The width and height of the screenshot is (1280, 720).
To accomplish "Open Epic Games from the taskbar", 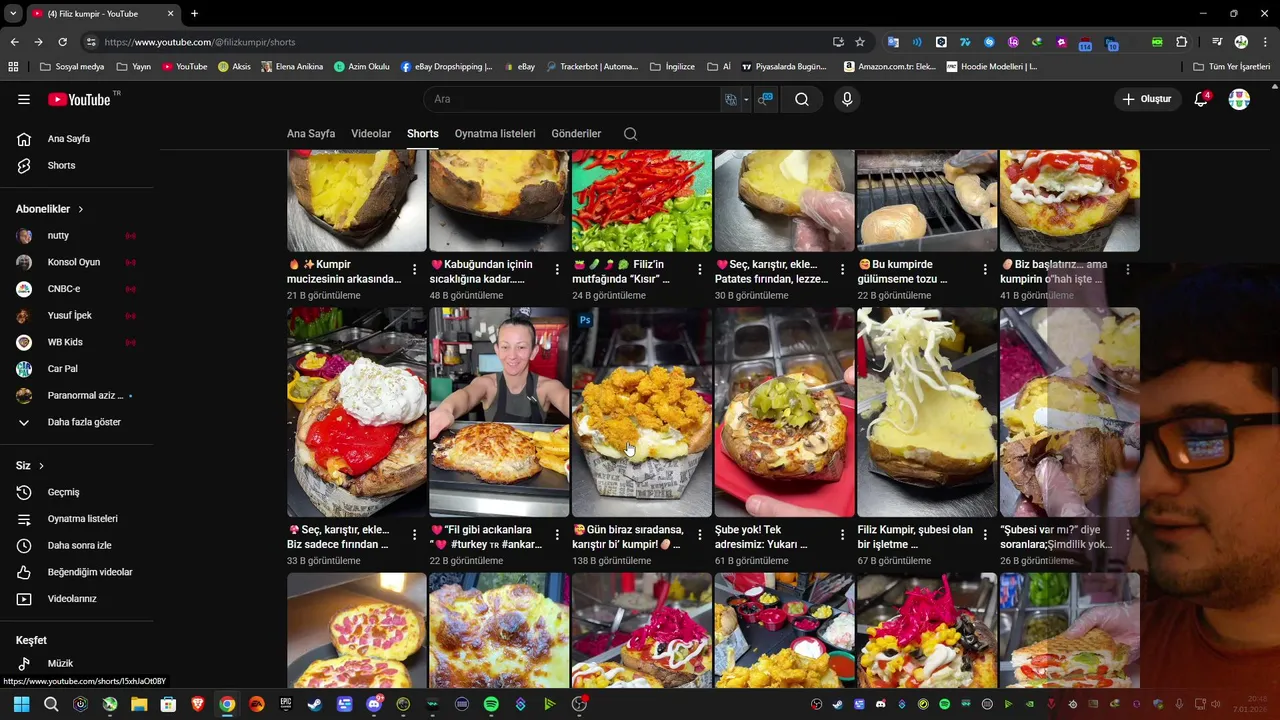I will [x=286, y=704].
